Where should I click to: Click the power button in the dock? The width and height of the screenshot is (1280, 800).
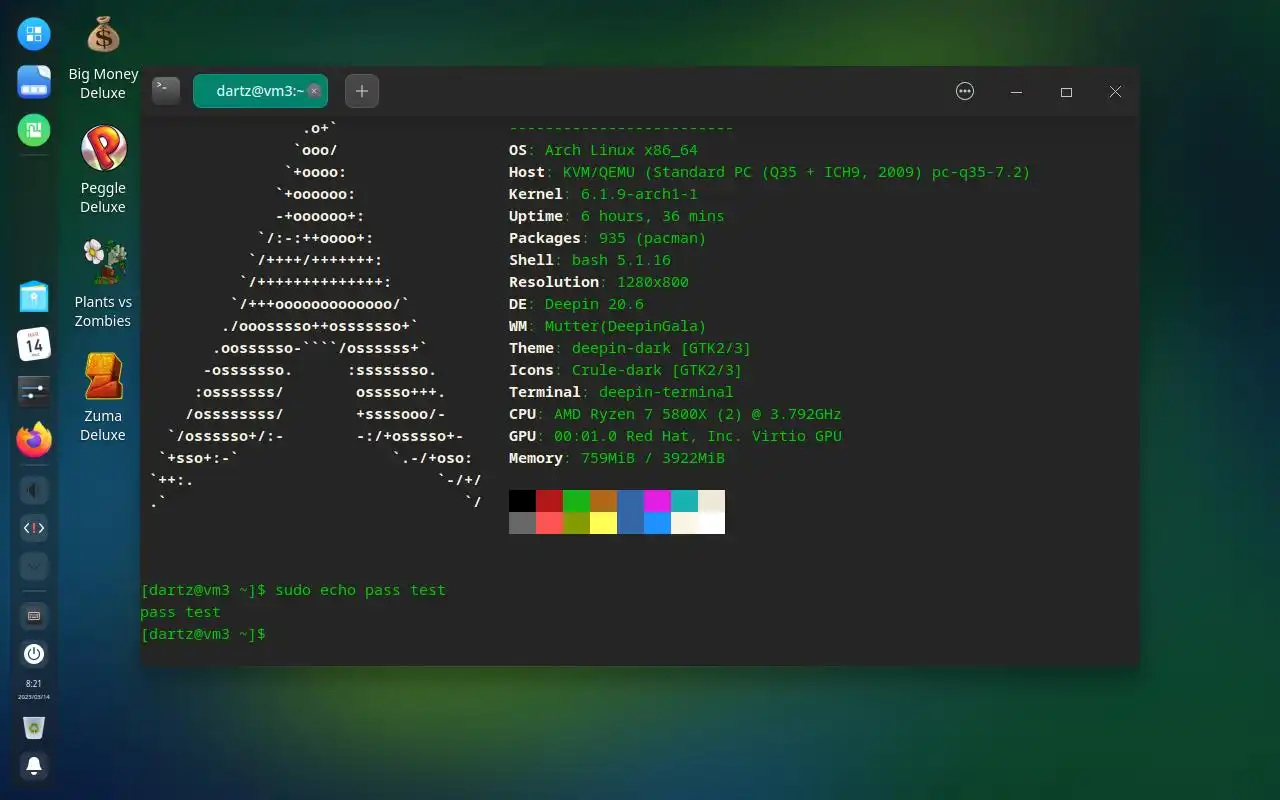[x=34, y=654]
